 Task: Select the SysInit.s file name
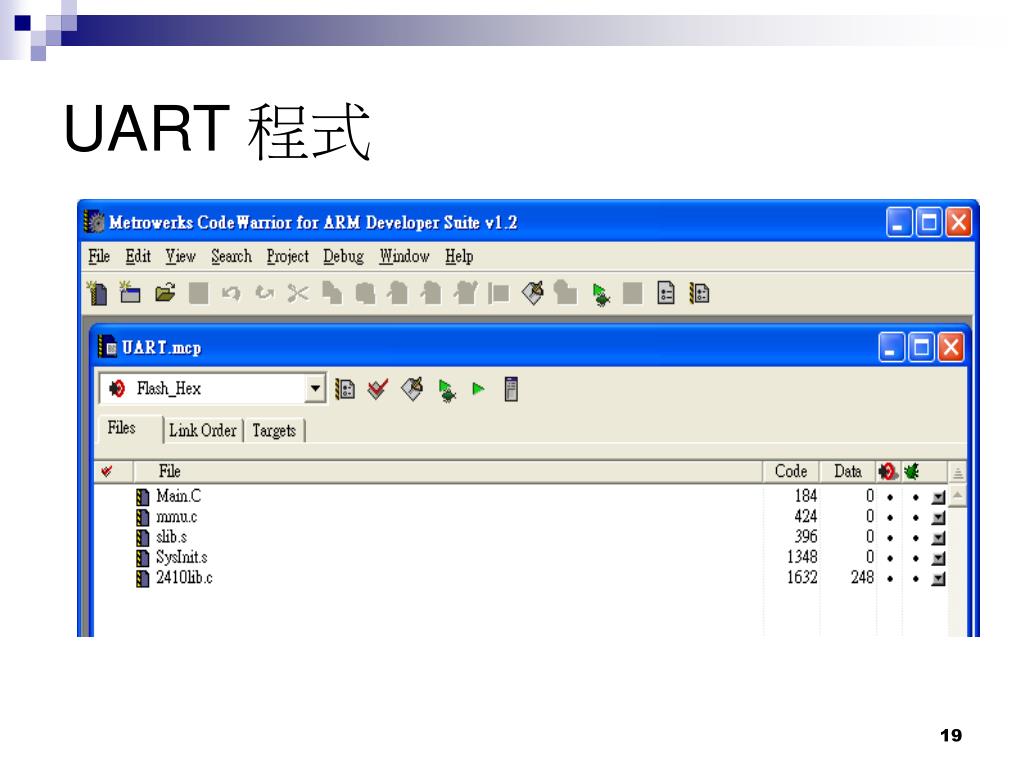(x=182, y=558)
